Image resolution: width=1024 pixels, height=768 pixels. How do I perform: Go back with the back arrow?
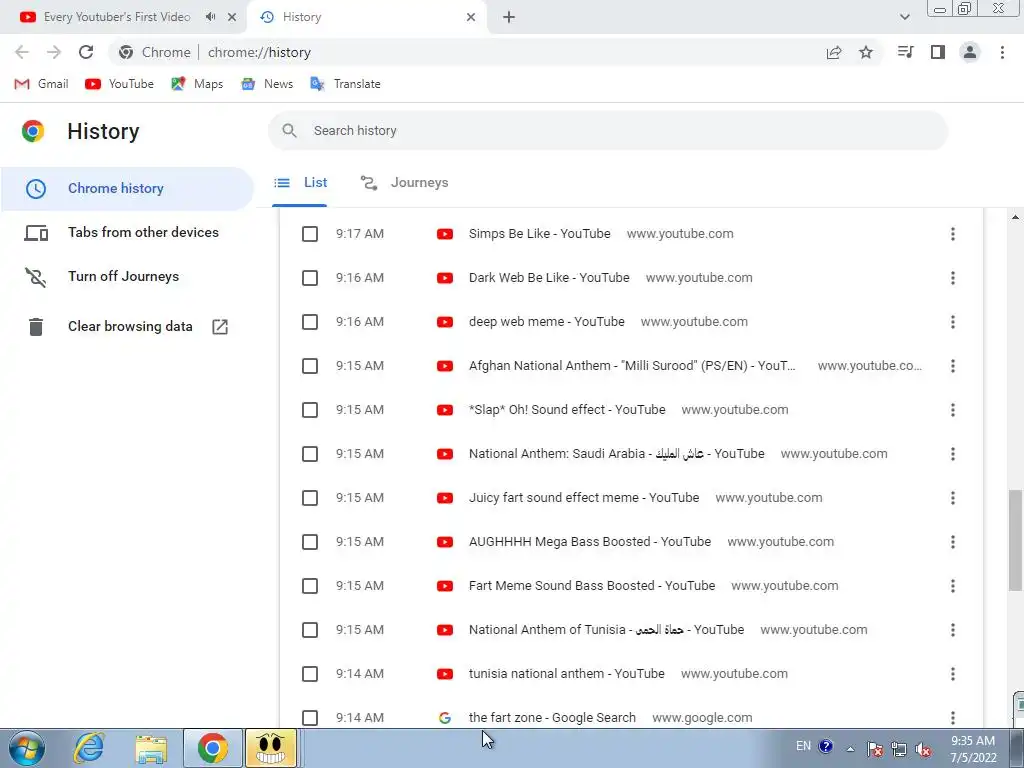pyautogui.click(x=22, y=52)
